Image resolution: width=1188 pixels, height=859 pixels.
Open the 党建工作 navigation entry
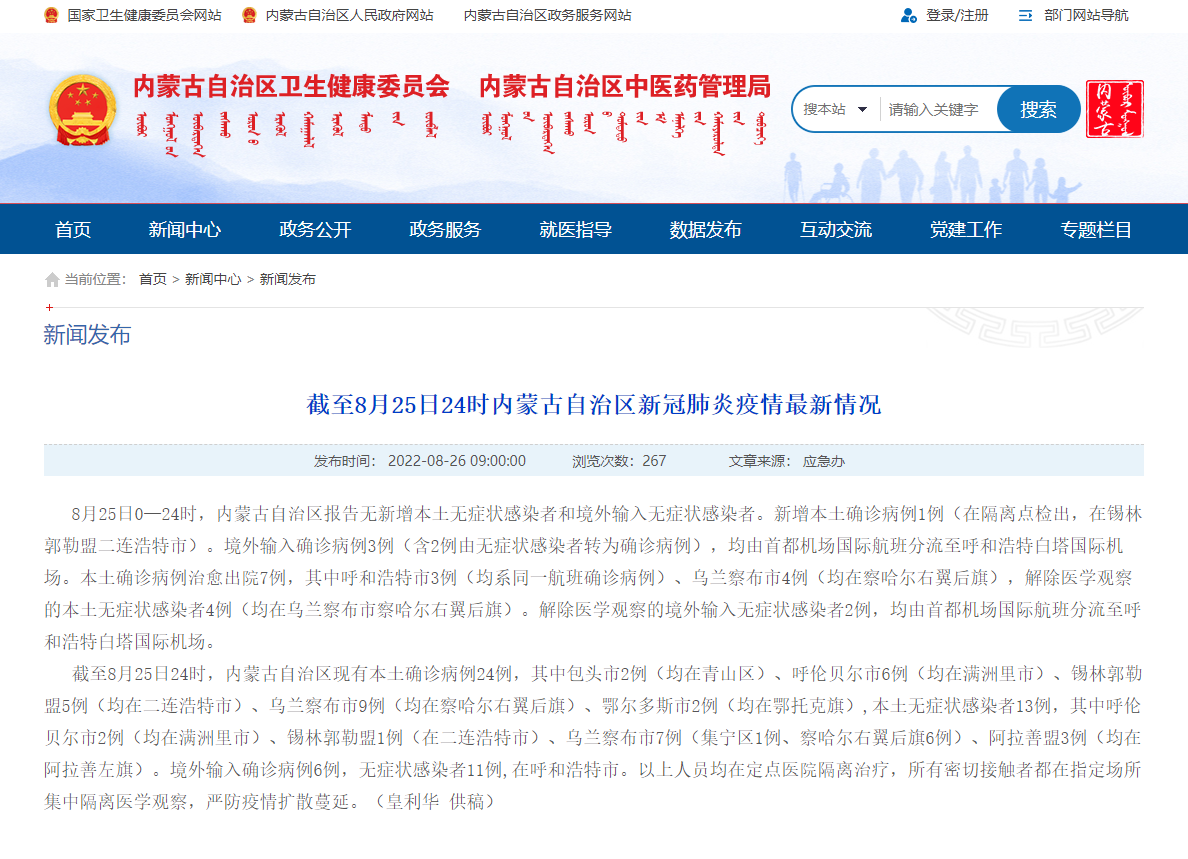coord(964,228)
